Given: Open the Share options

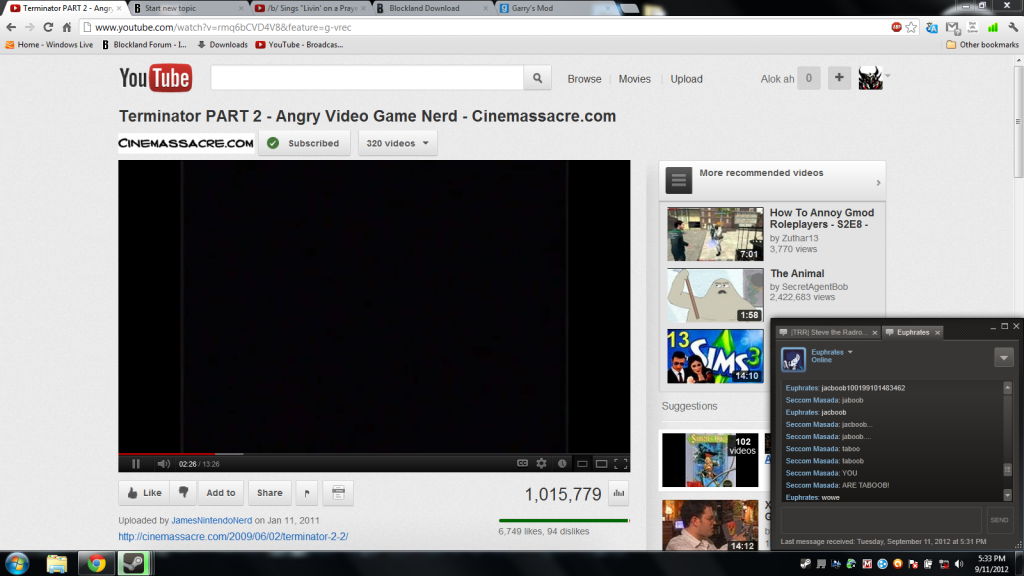Looking at the screenshot, I should point(270,492).
